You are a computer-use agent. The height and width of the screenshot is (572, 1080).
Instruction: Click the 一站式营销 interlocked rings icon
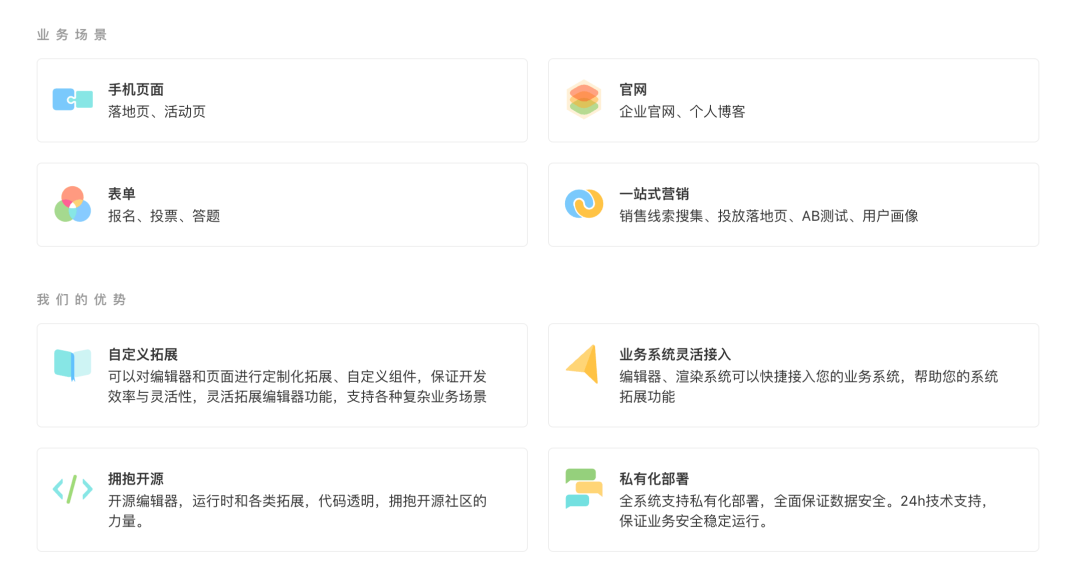click(x=584, y=204)
